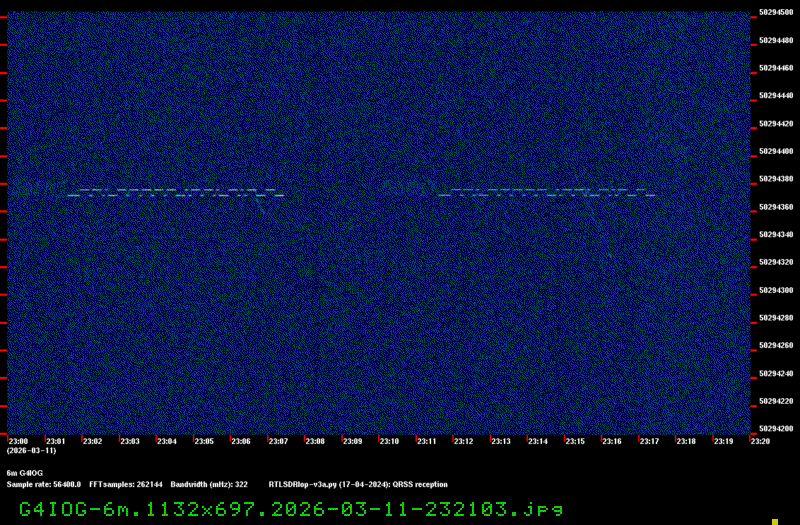Click the 23:03 time axis label
Viewport: 800px width, 525px height.
(130, 441)
